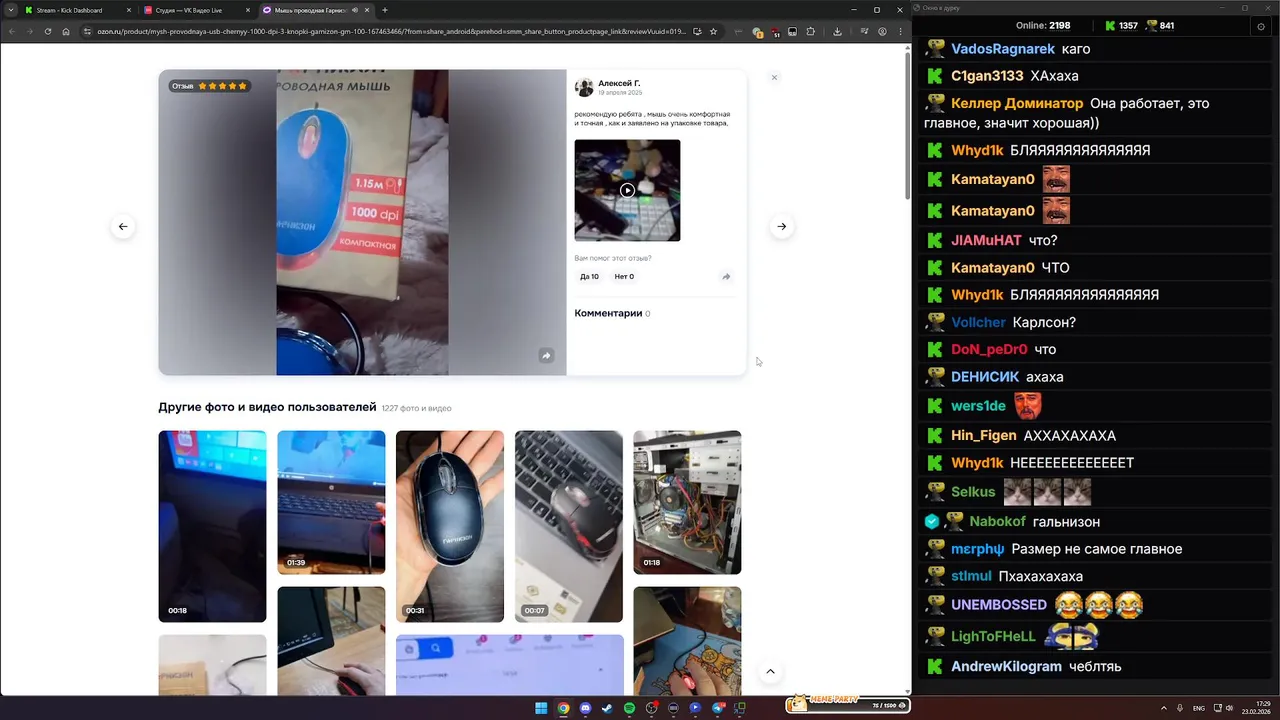Open reviewer Алексей Г. profile name
This screenshot has height=720, width=1280.
[619, 83]
